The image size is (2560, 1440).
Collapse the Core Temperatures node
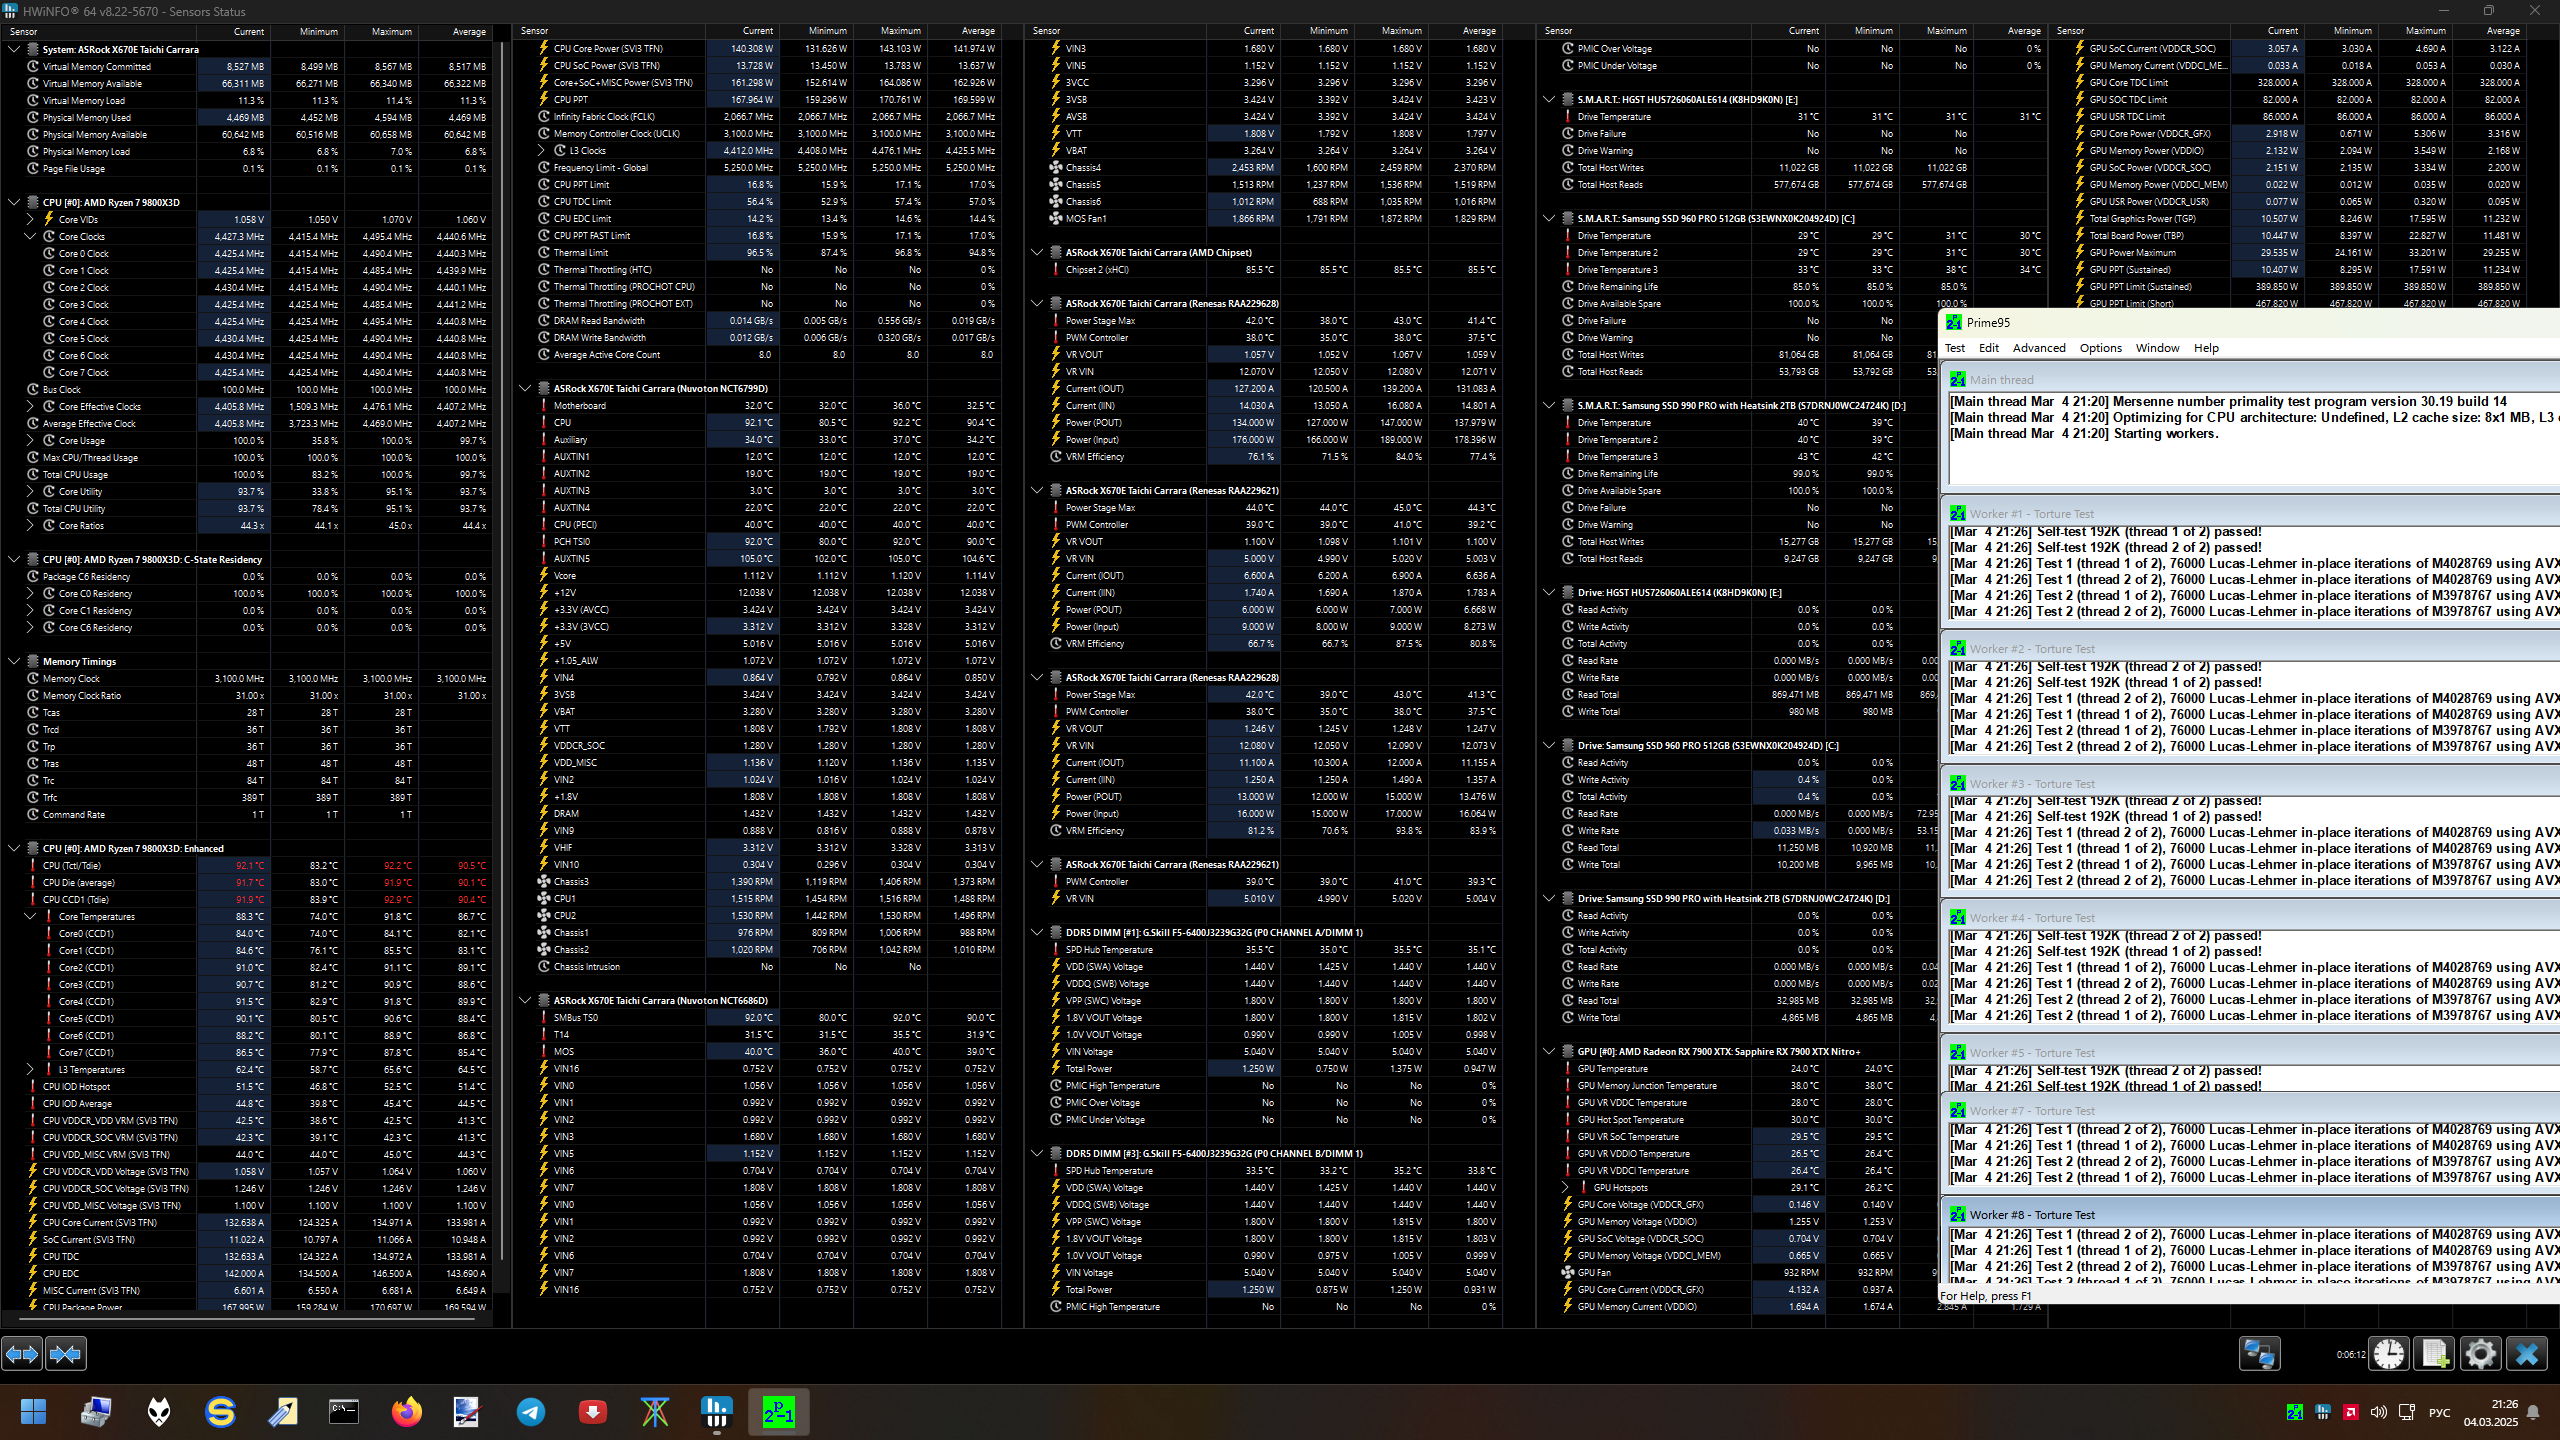point(30,916)
